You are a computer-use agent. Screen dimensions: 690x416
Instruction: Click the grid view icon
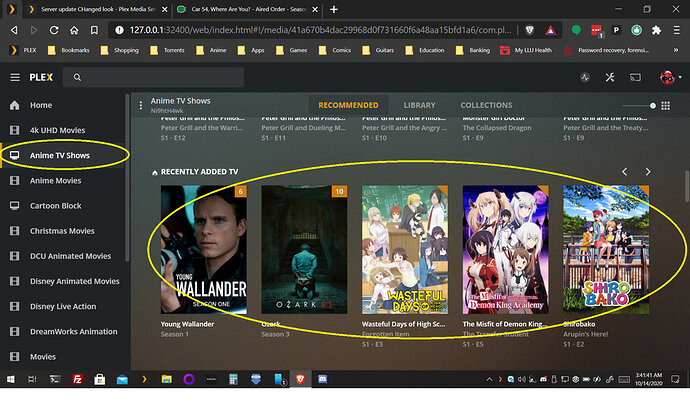[665, 106]
